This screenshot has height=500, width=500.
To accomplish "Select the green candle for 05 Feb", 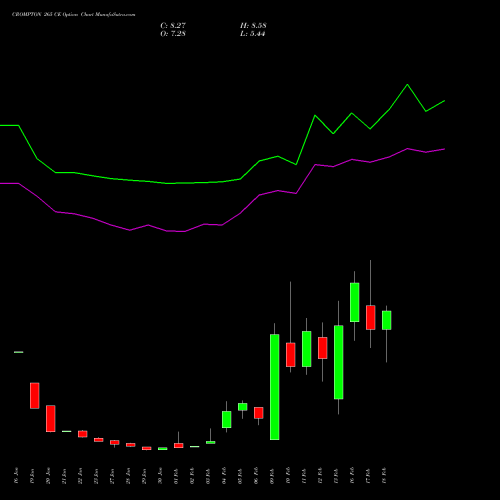I will click(243, 407).
